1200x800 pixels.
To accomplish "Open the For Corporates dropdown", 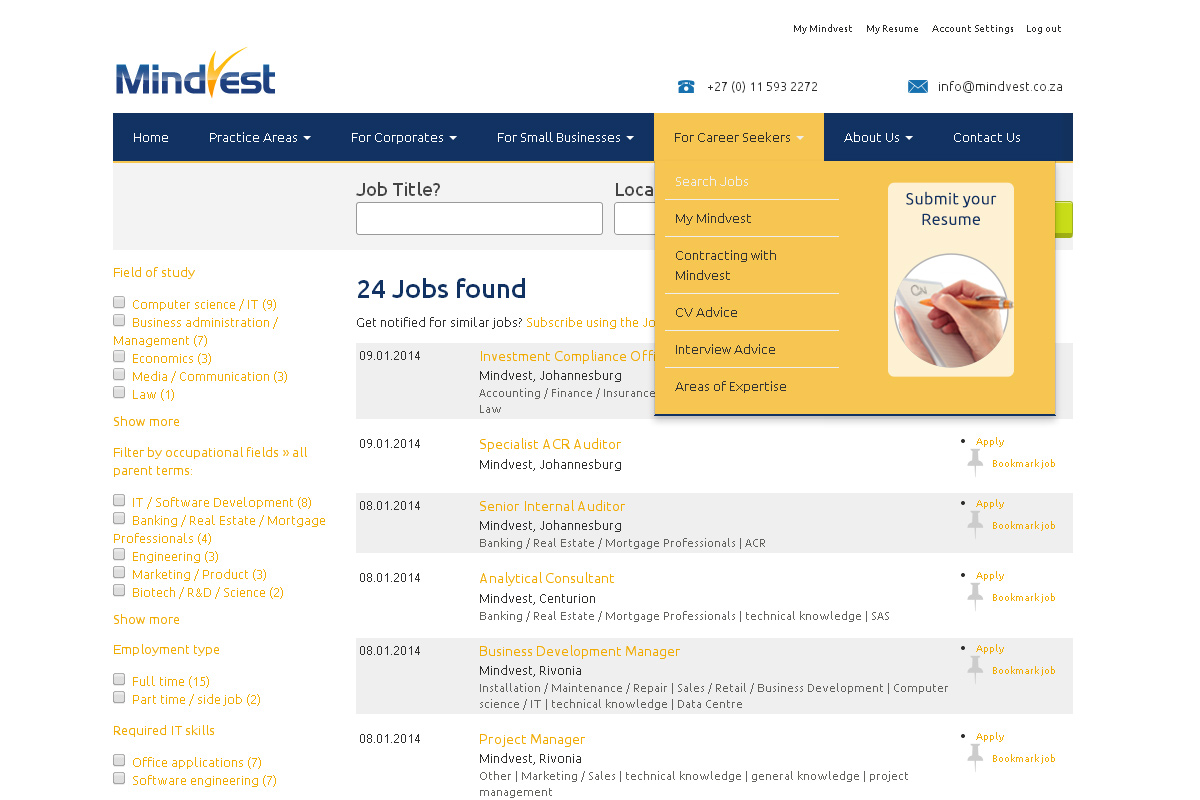I will coord(403,138).
